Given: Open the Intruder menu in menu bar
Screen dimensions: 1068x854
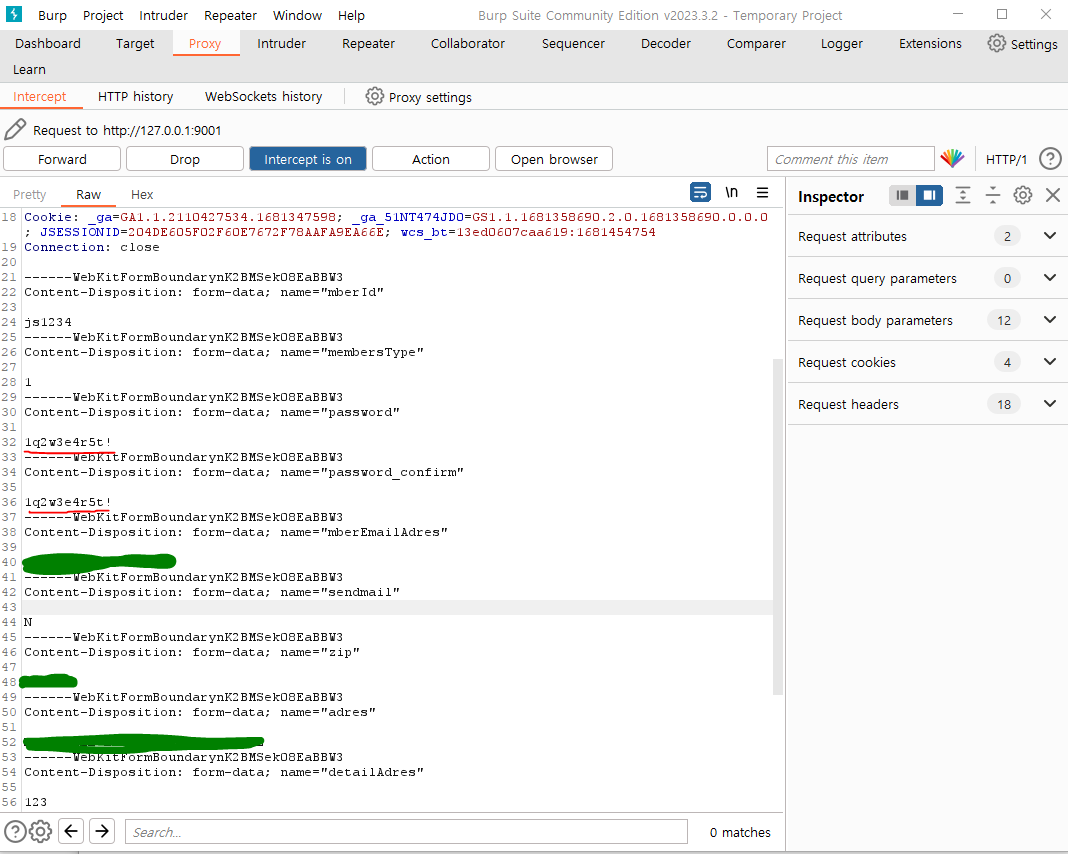Looking at the screenshot, I should click(163, 15).
